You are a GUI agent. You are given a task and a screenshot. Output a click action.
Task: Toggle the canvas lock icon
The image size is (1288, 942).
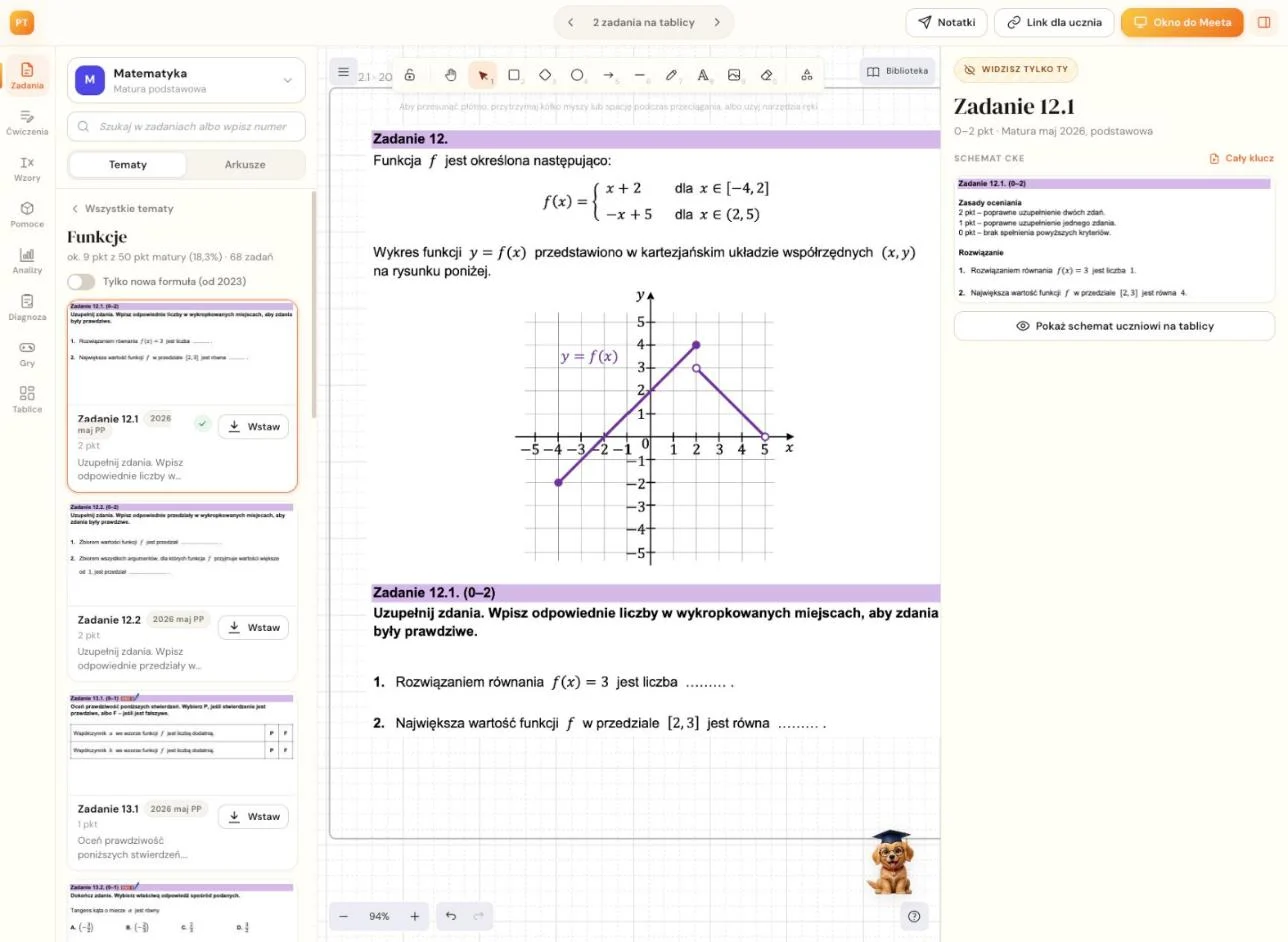(410, 75)
